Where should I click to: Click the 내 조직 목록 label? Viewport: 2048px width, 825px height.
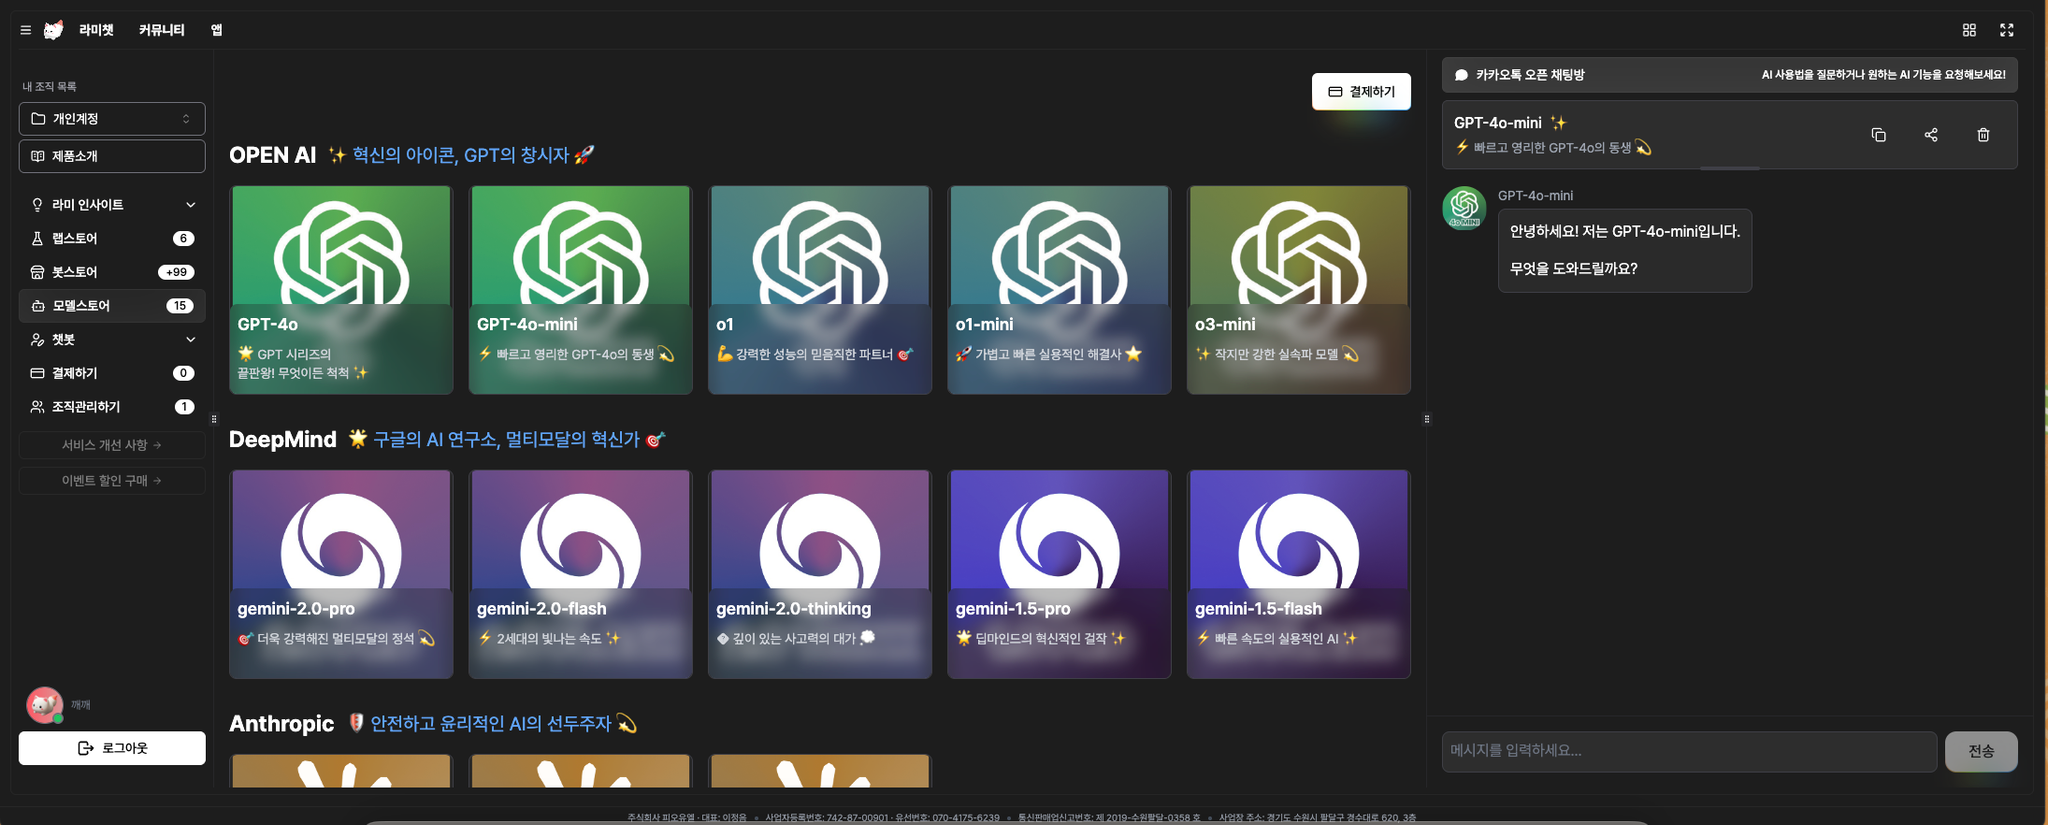(x=50, y=87)
